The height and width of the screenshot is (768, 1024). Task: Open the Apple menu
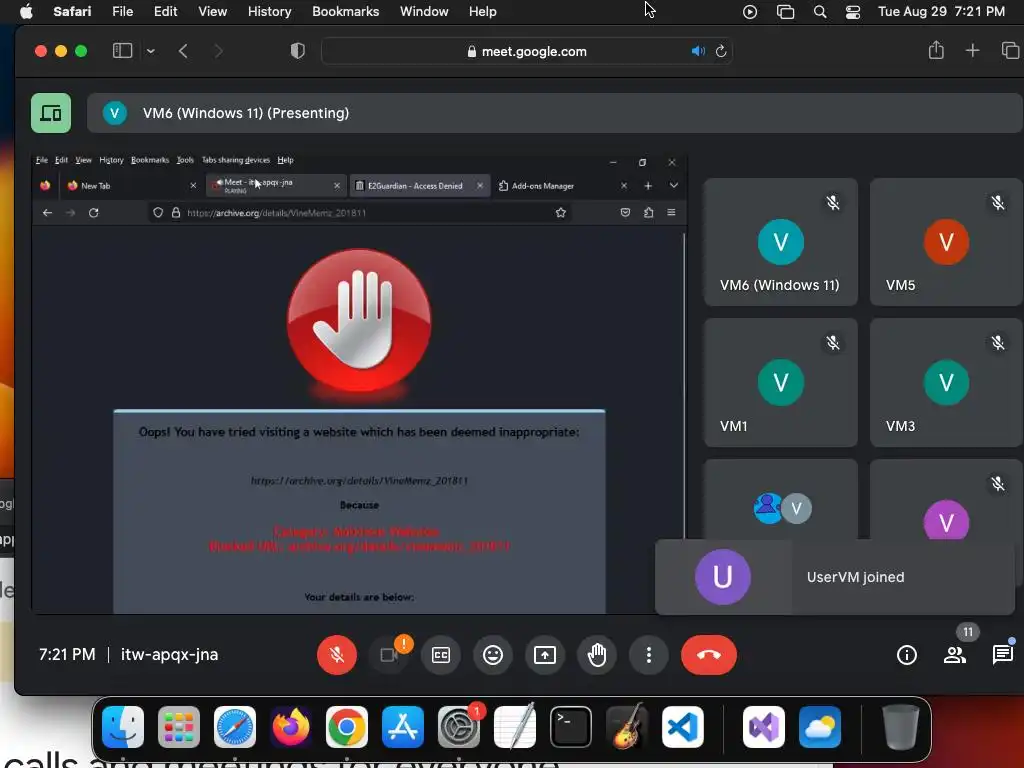tap(26, 11)
